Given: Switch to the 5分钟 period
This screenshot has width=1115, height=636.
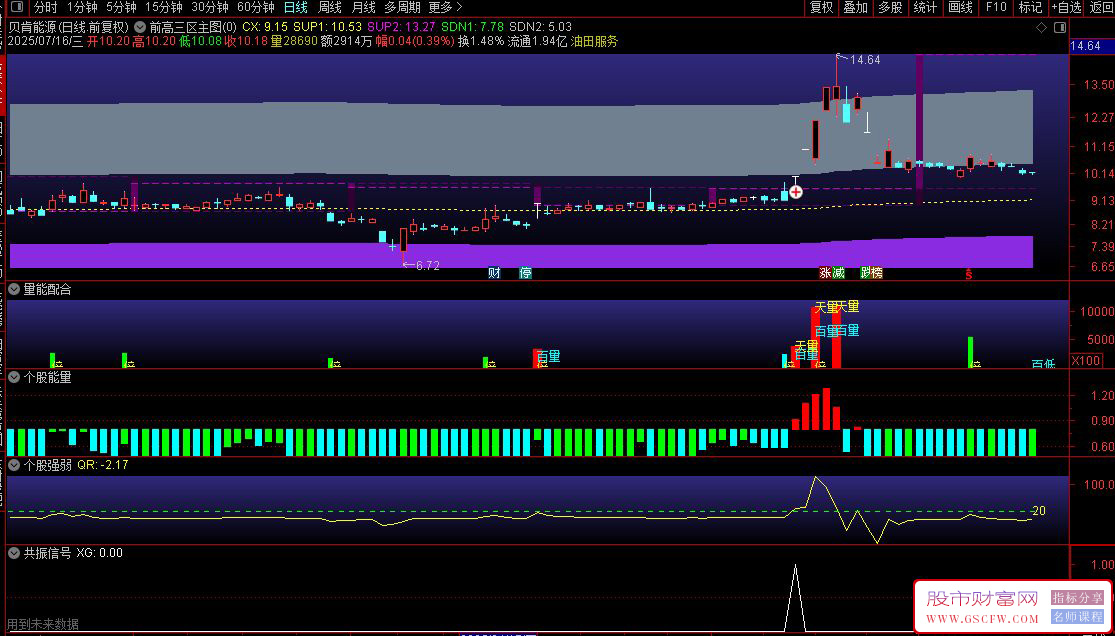Looking at the screenshot, I should point(121,8).
